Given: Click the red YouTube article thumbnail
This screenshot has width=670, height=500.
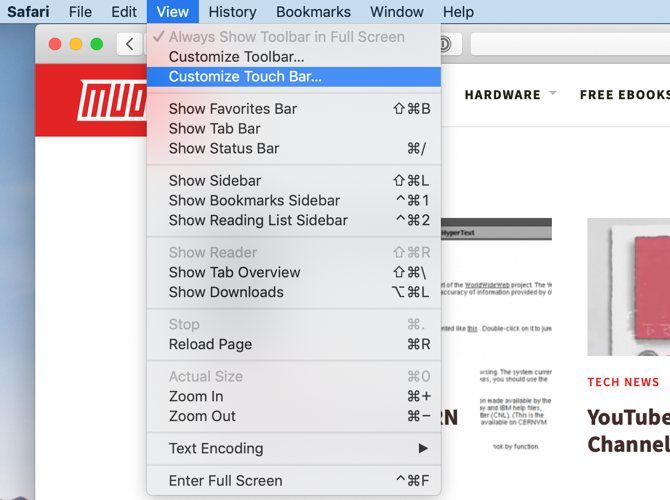Looking at the screenshot, I should click(x=629, y=287).
